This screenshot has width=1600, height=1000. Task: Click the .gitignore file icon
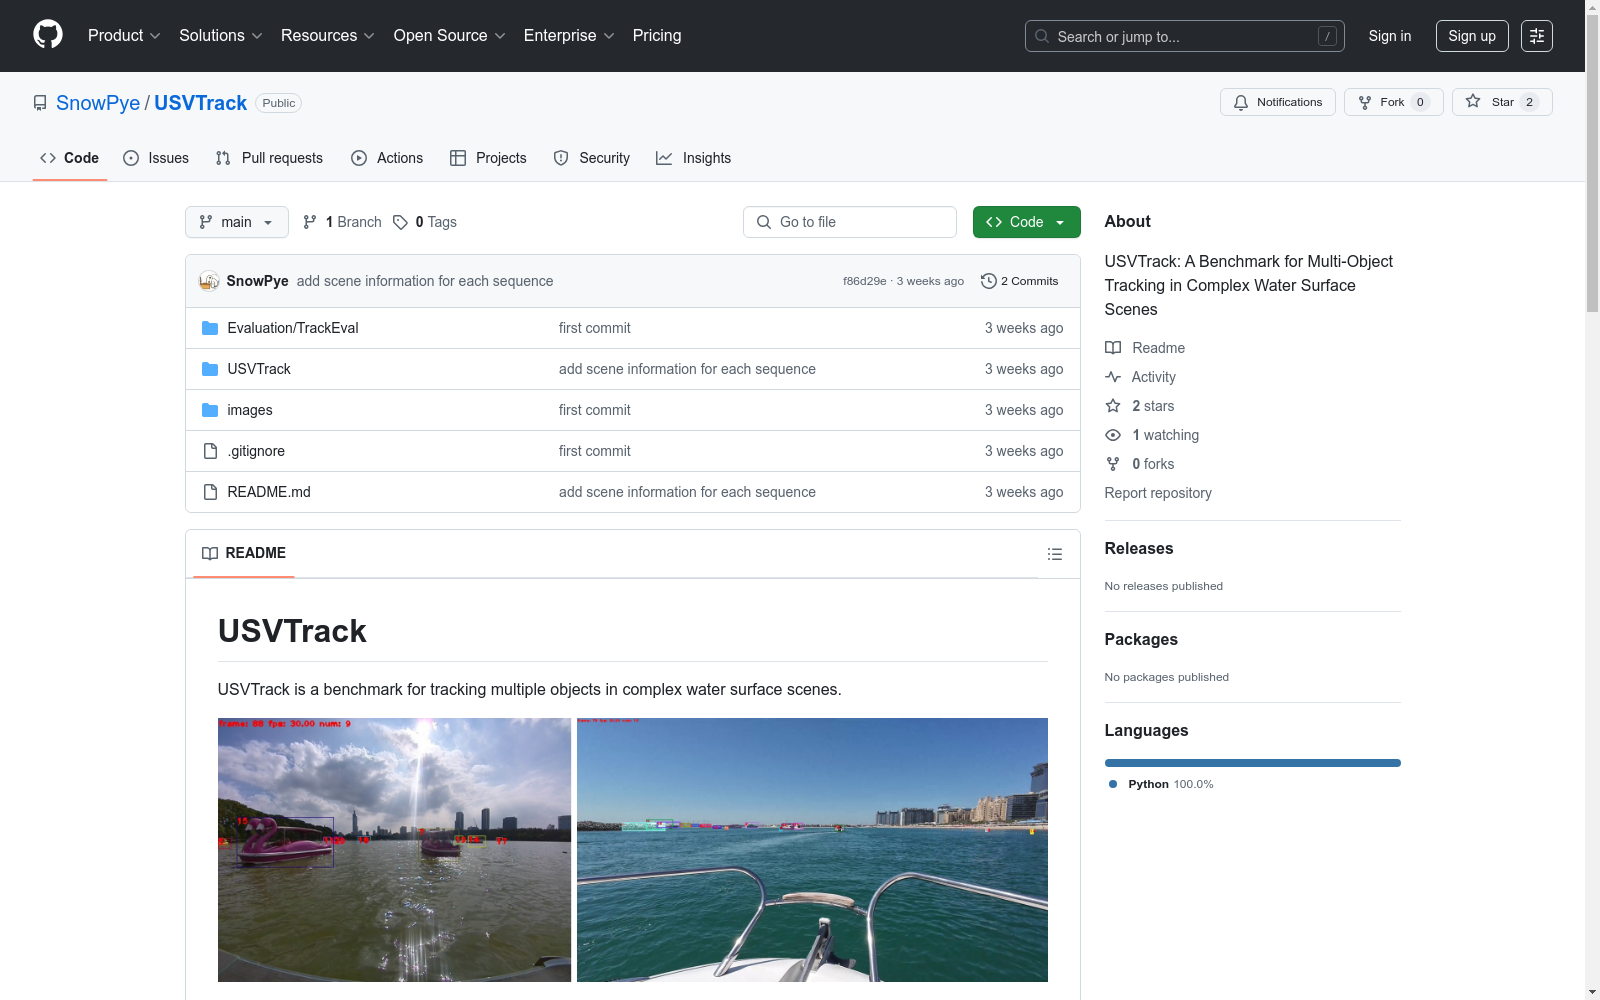point(210,451)
